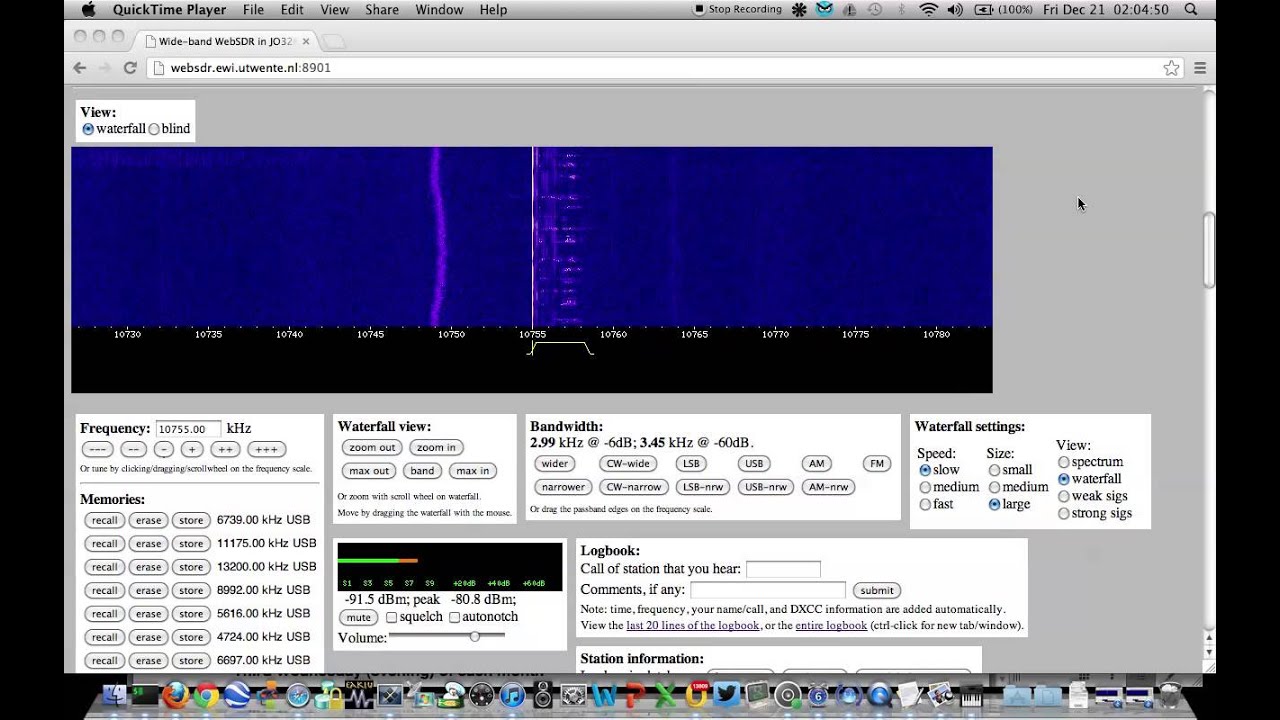
Task: Erase the 11175.00 kHz USB memory
Action: click(x=148, y=544)
